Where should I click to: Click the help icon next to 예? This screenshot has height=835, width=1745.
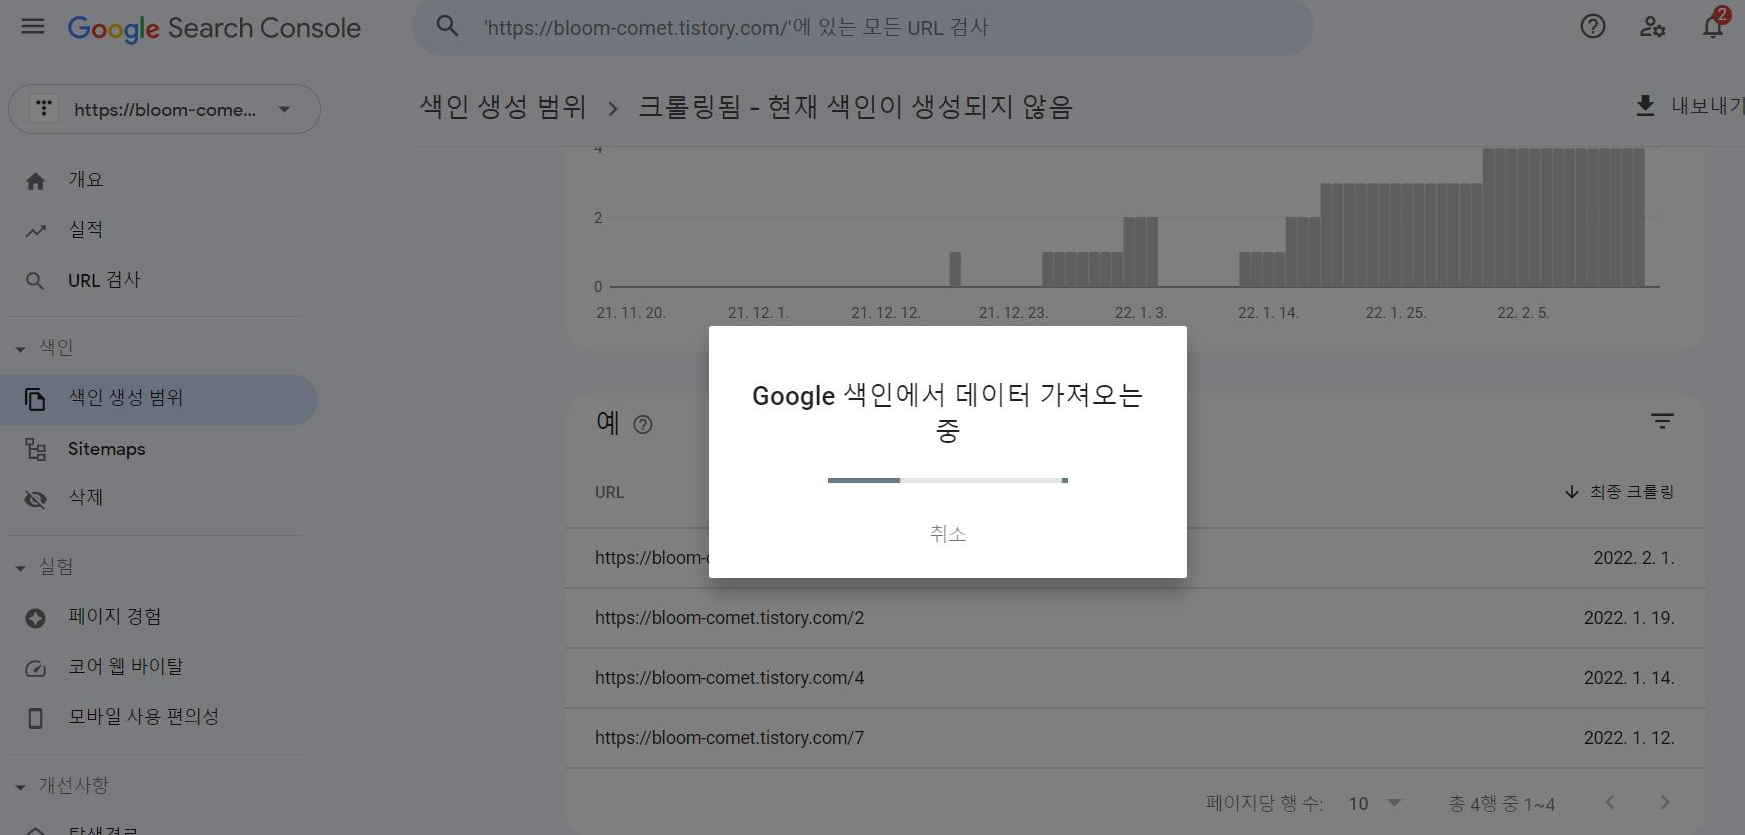[x=643, y=424]
